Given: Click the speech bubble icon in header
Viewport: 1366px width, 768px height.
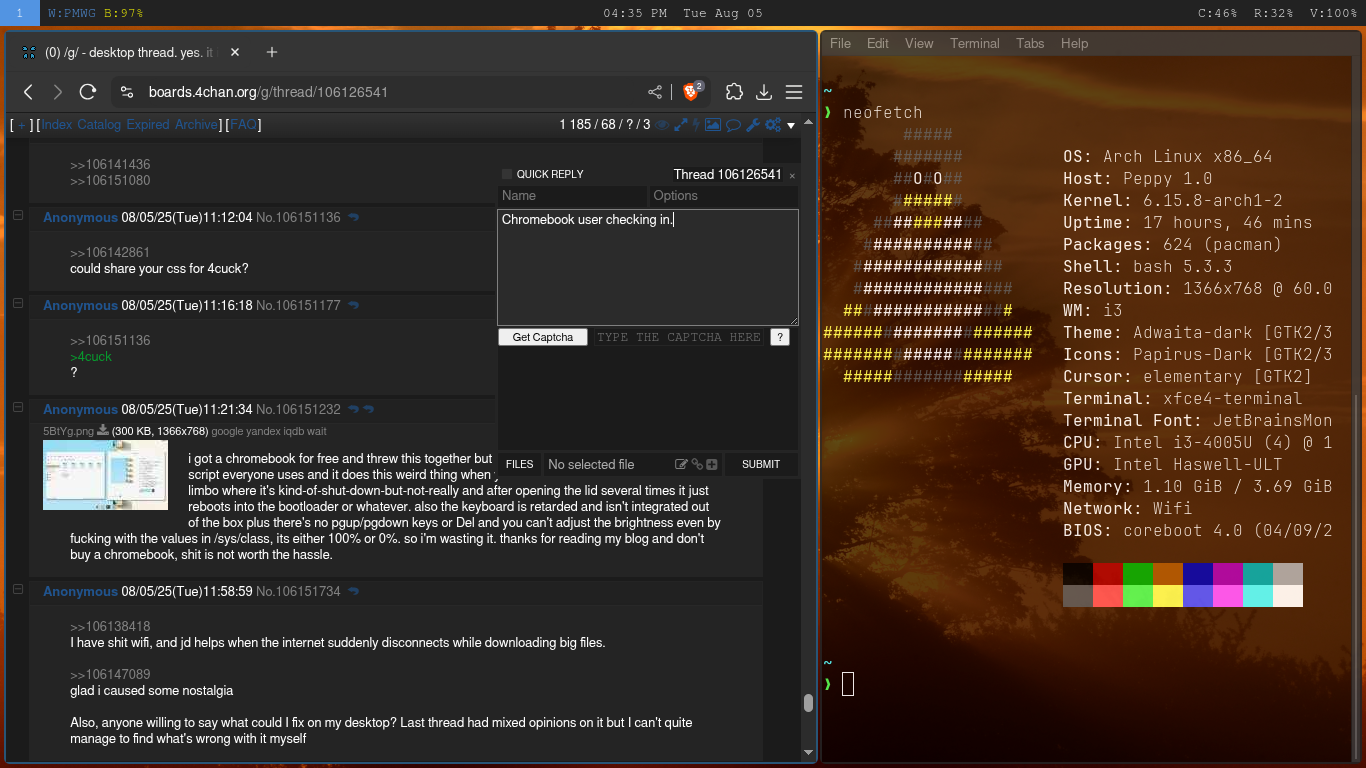Looking at the screenshot, I should (x=733, y=125).
